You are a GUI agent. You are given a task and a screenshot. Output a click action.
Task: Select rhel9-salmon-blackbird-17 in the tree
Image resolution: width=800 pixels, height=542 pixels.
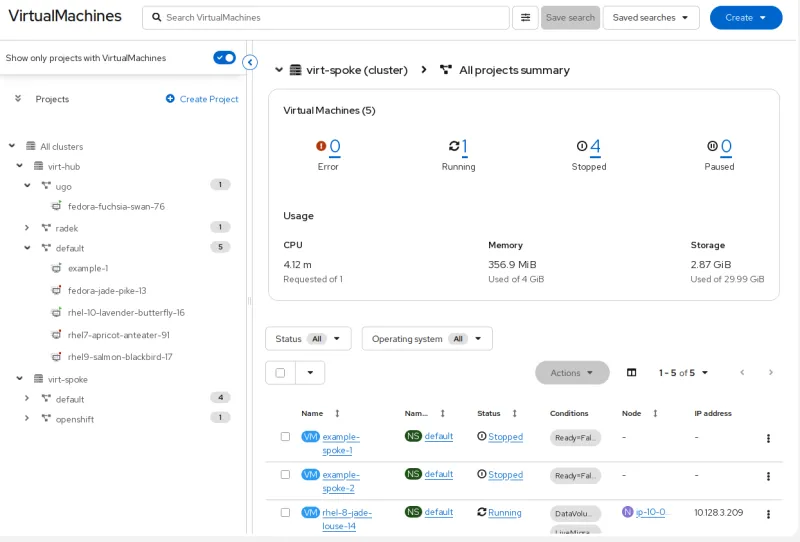(x=119, y=357)
